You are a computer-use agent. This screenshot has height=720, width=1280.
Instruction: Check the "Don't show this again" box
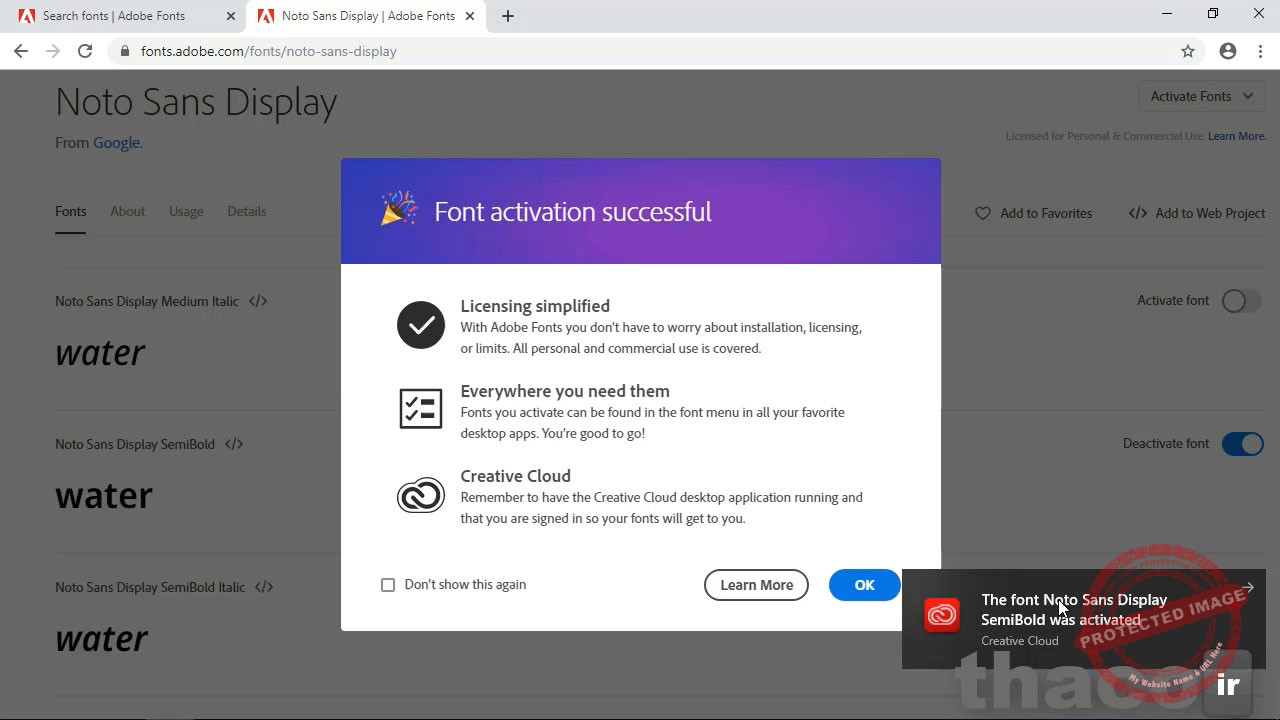pos(388,585)
